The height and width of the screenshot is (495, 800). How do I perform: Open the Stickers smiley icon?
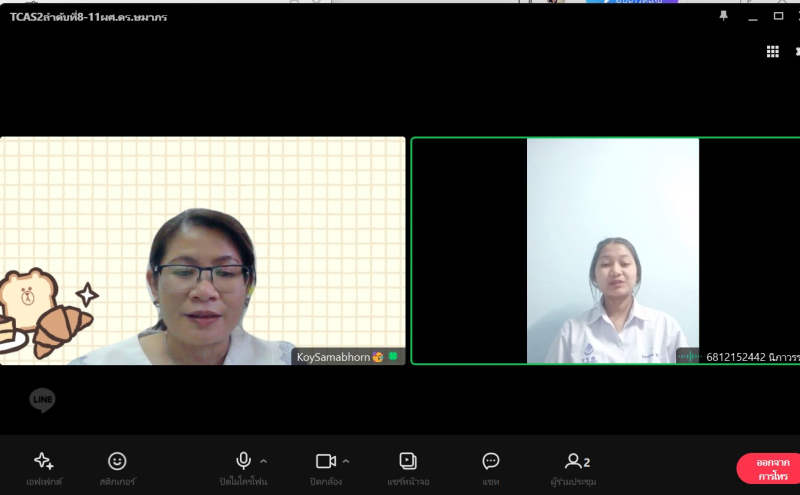coord(117,461)
